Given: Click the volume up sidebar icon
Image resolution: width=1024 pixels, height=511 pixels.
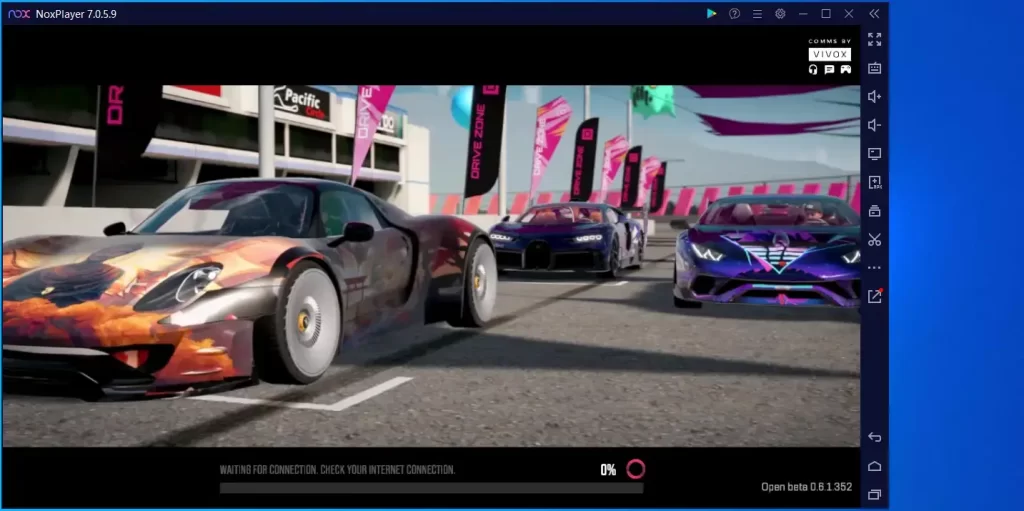Looking at the screenshot, I should [874, 97].
